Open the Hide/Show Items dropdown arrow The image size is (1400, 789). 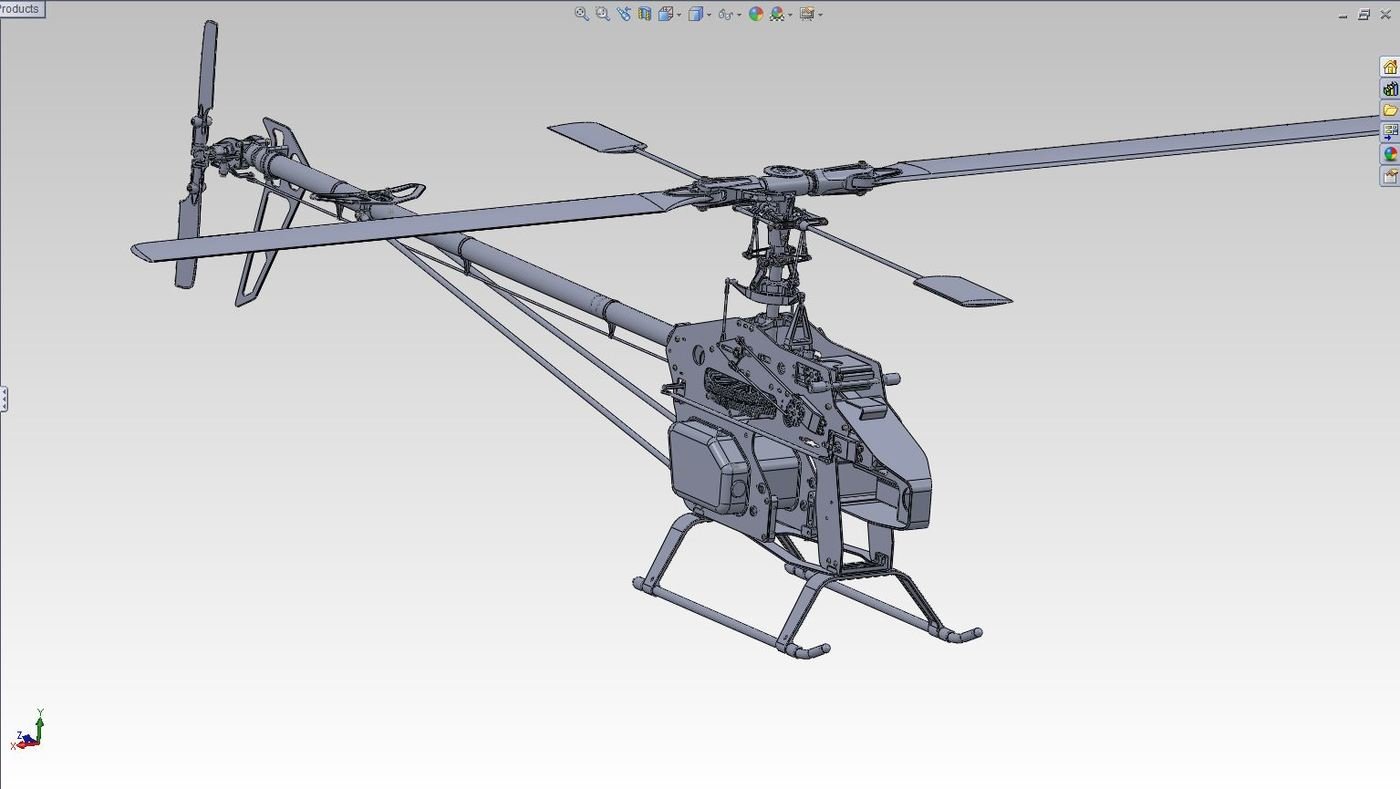[739, 15]
